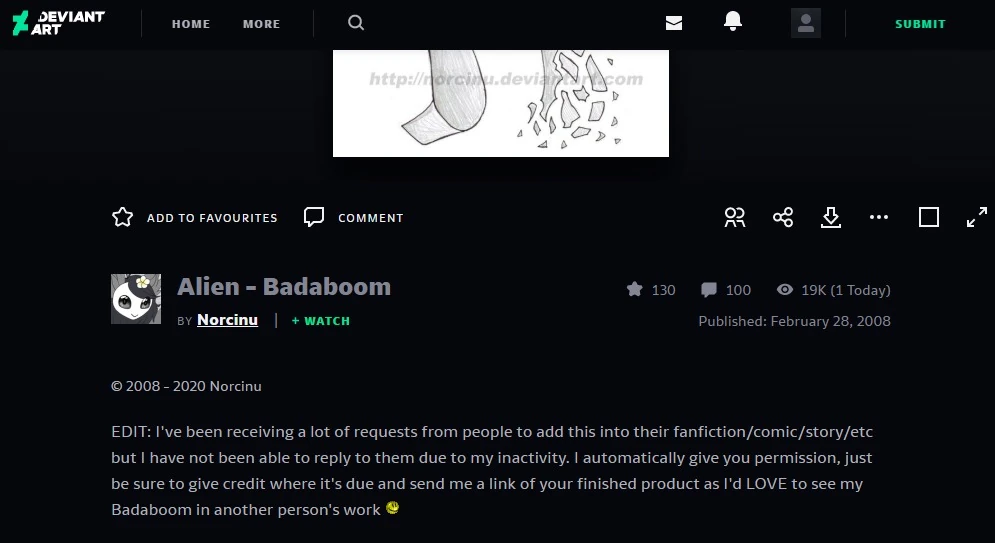Viewport: 995px width, 543px height.
Task: Toggle theater mode square icon
Action: pyautogui.click(x=929, y=217)
